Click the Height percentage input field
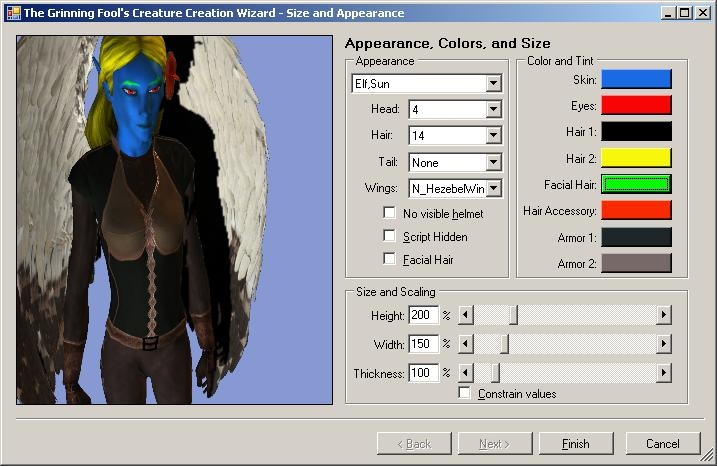The width and height of the screenshot is (717, 466). point(423,315)
